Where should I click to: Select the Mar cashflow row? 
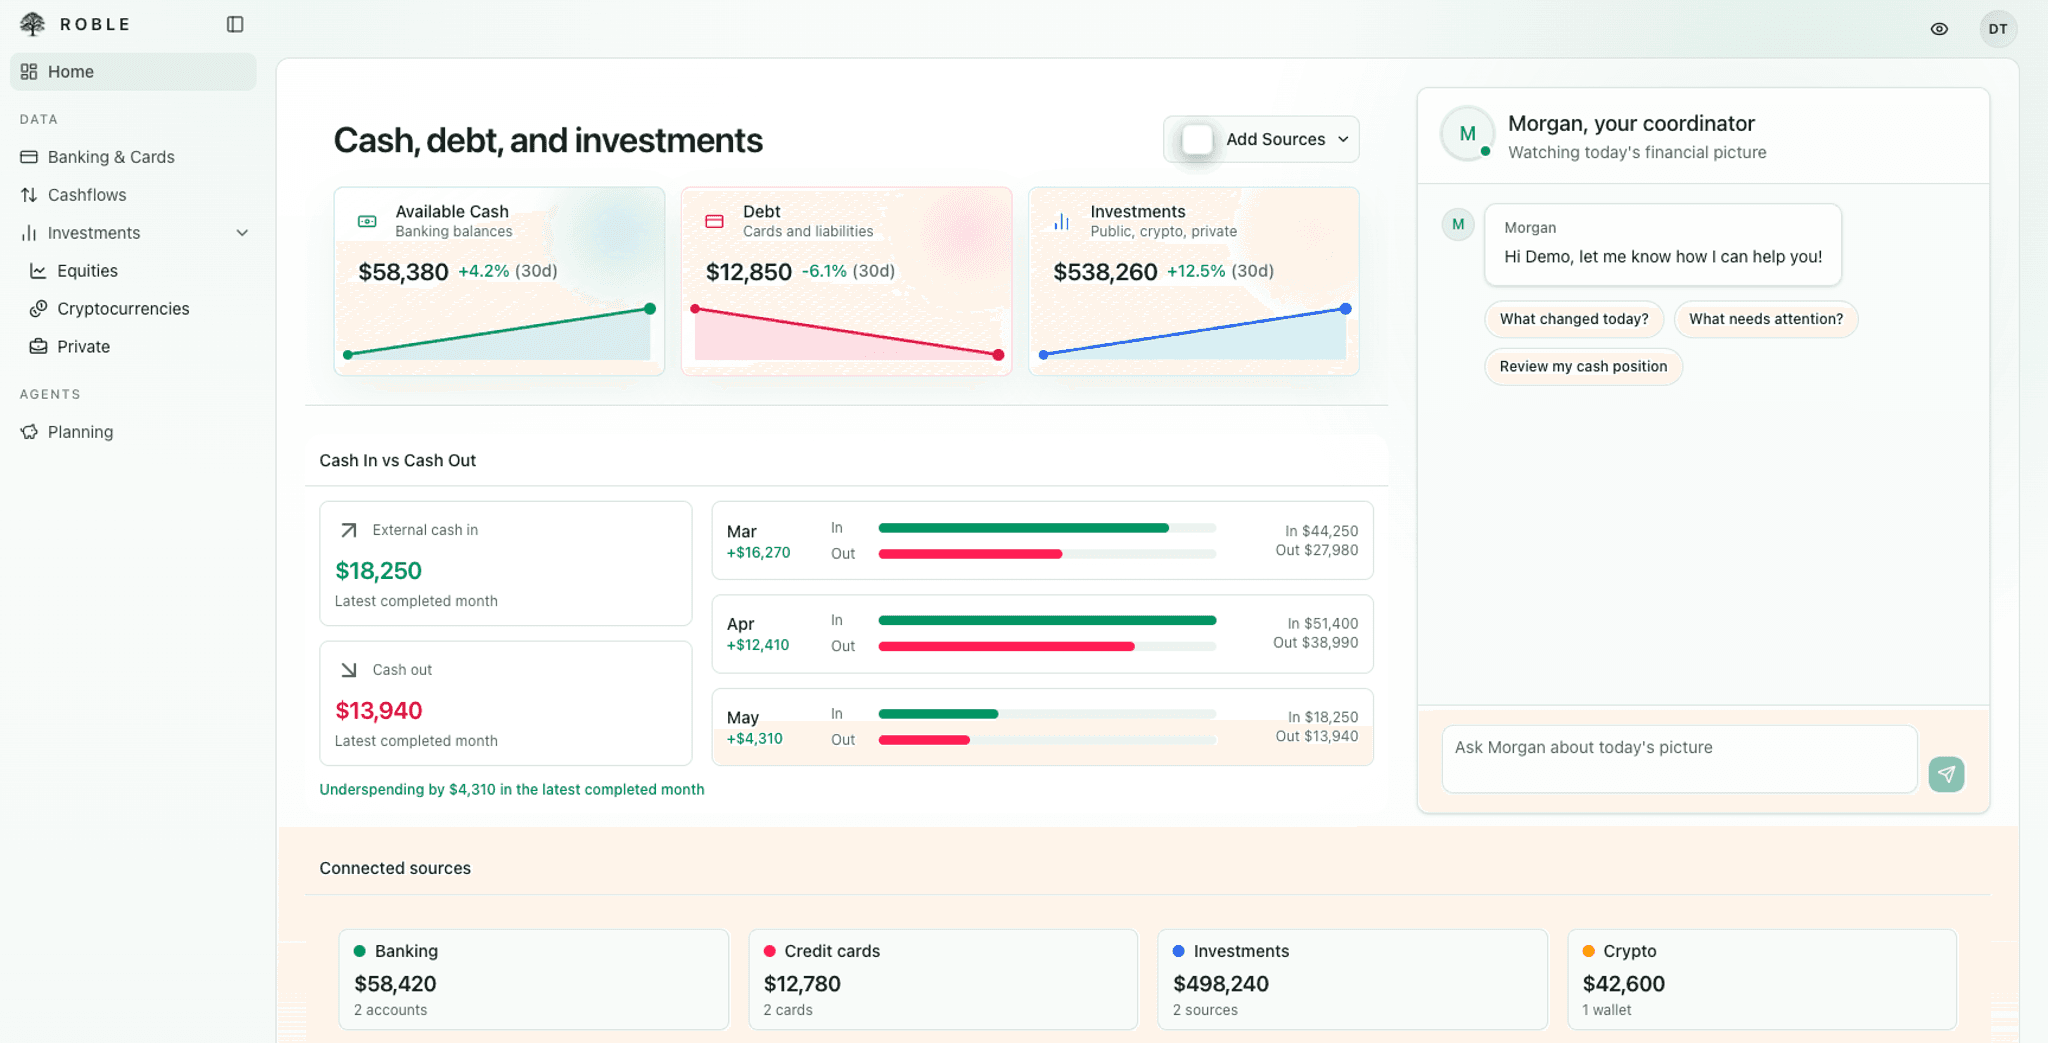click(x=1042, y=541)
